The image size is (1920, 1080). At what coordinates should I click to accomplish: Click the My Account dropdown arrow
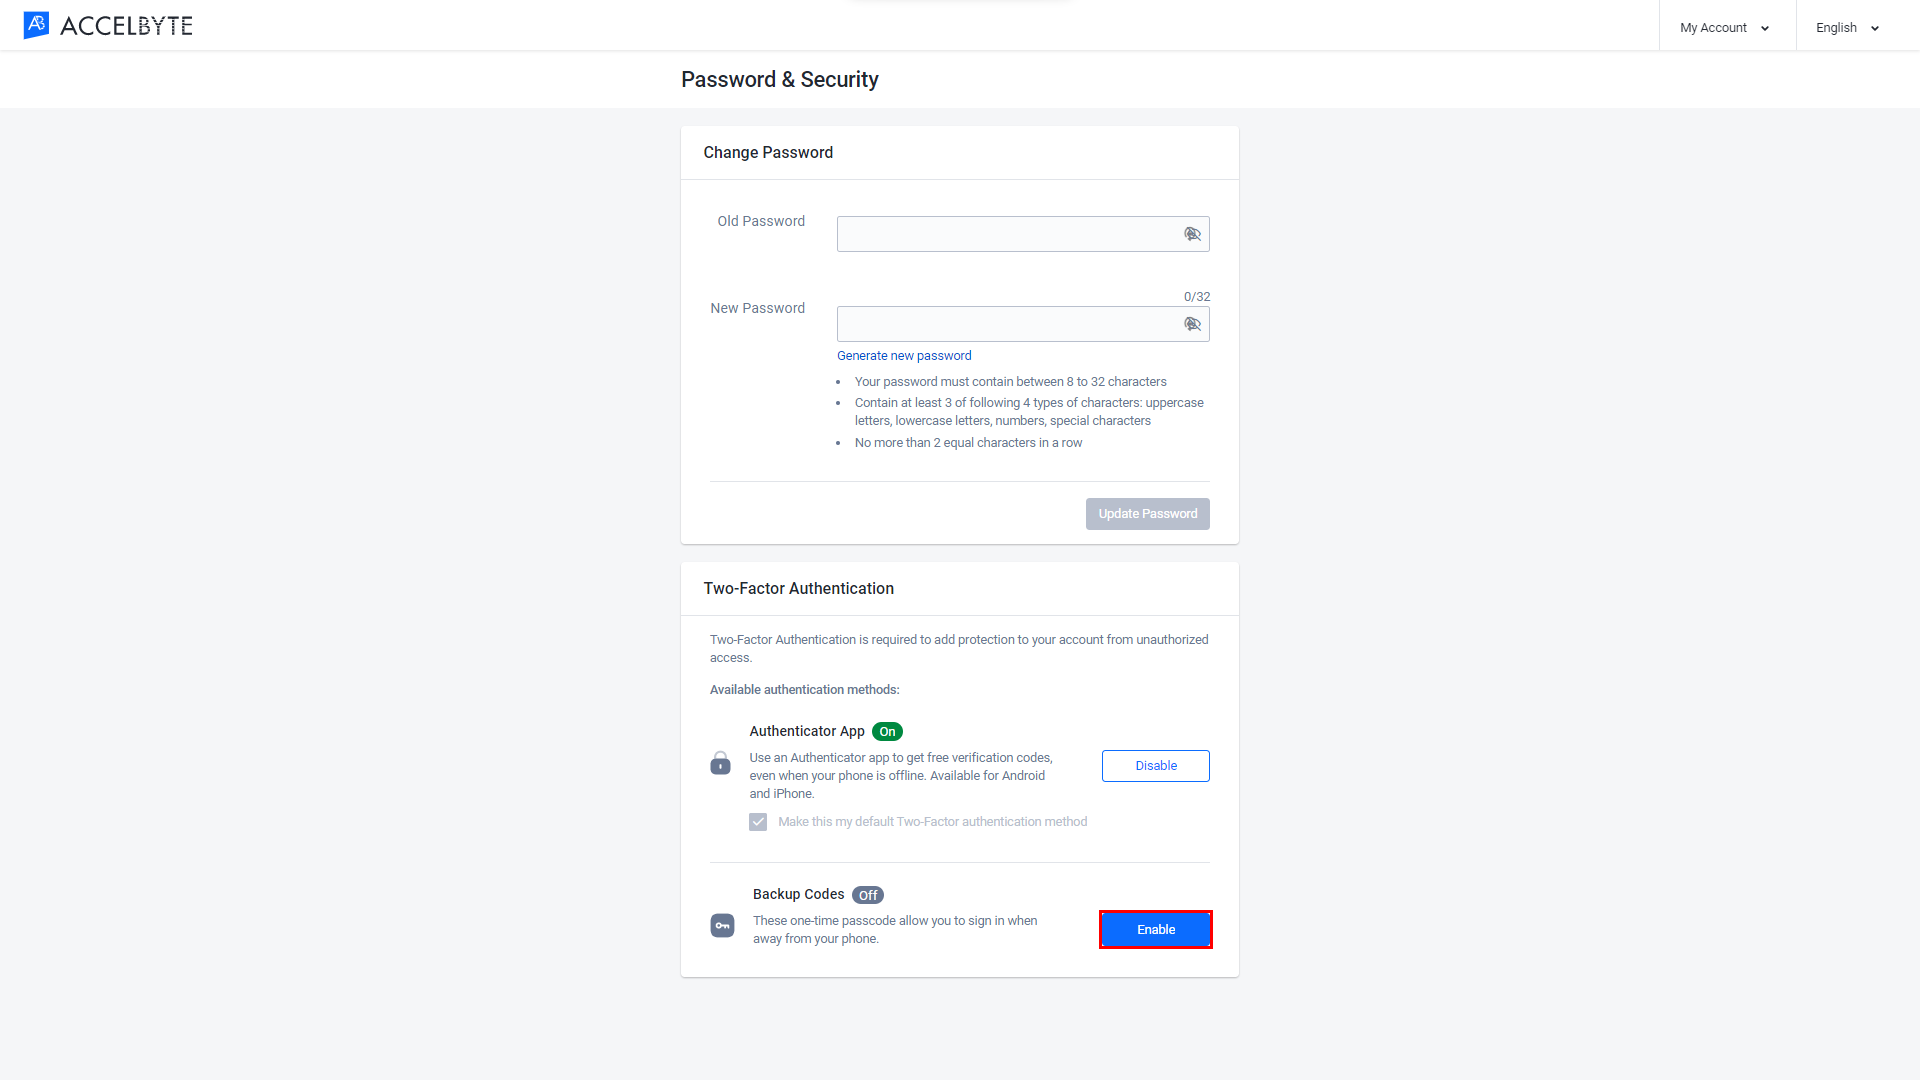pos(1764,26)
